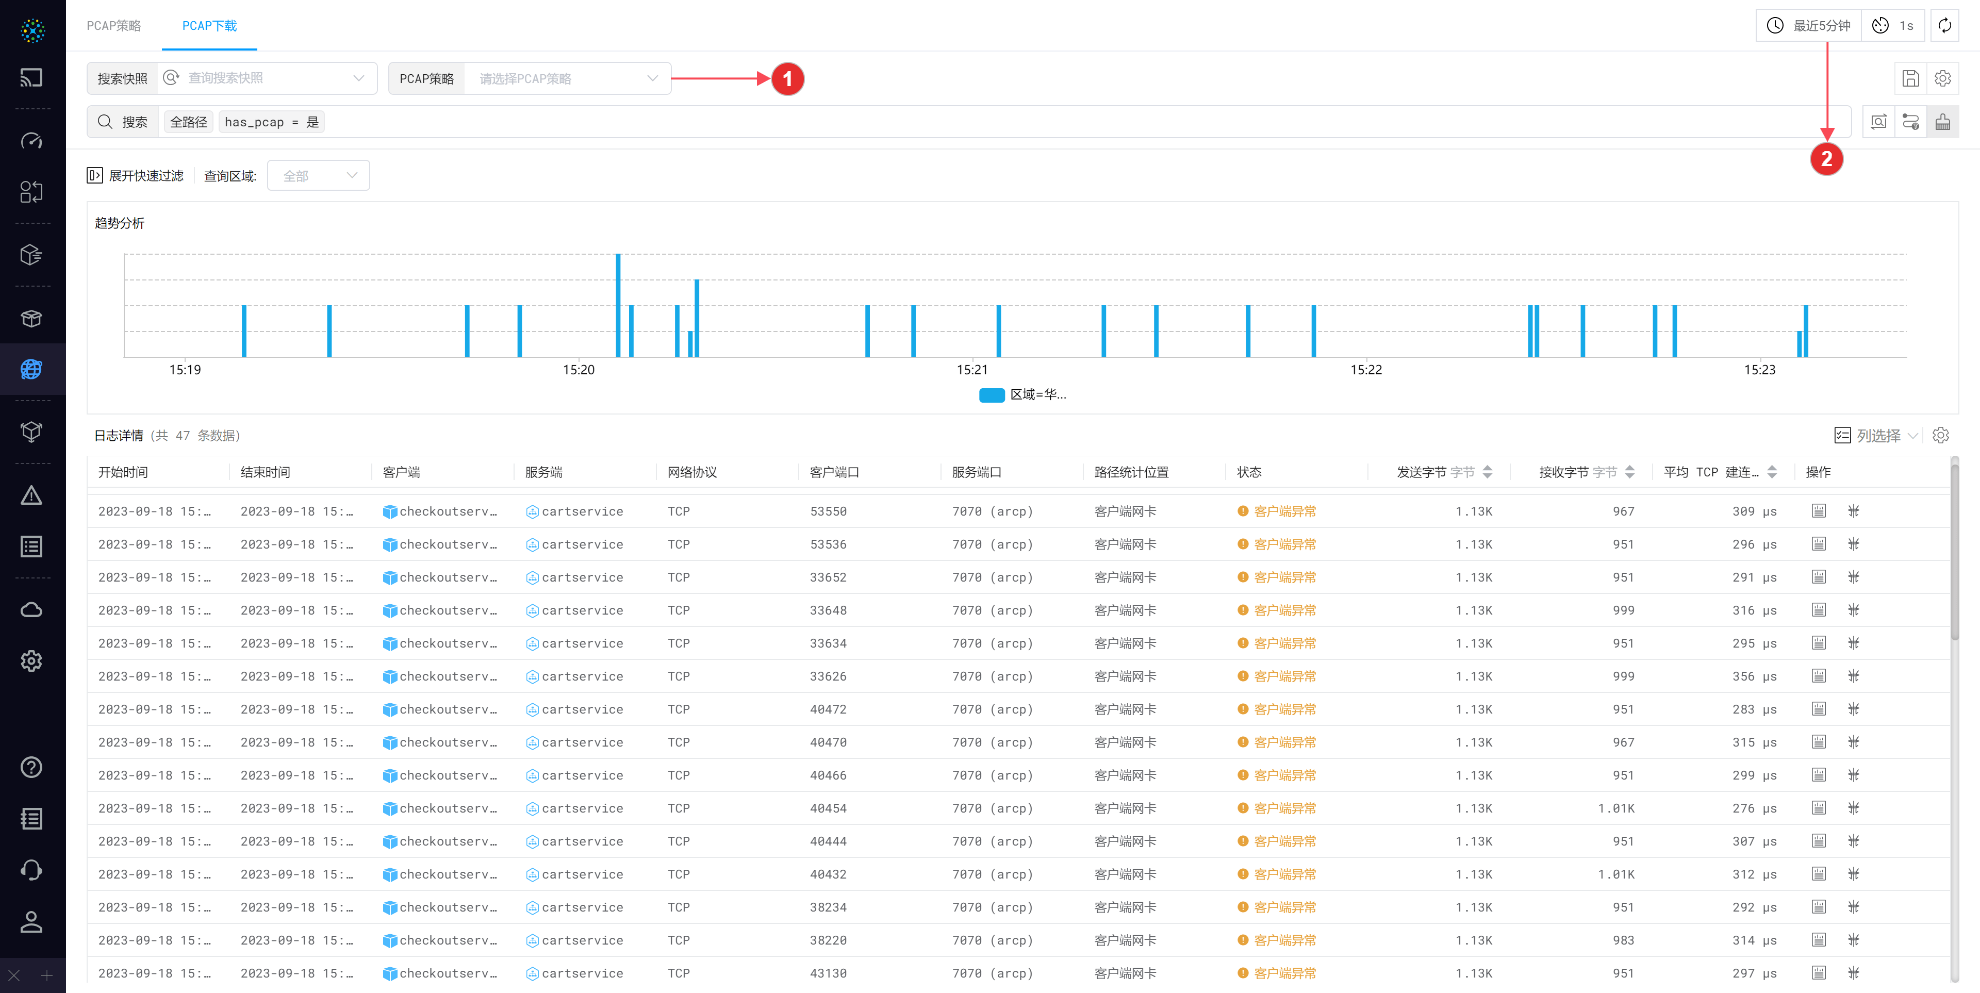The width and height of the screenshot is (1980, 993).
Task: Open the 最近5分钟 time range picker
Action: 1809,26
